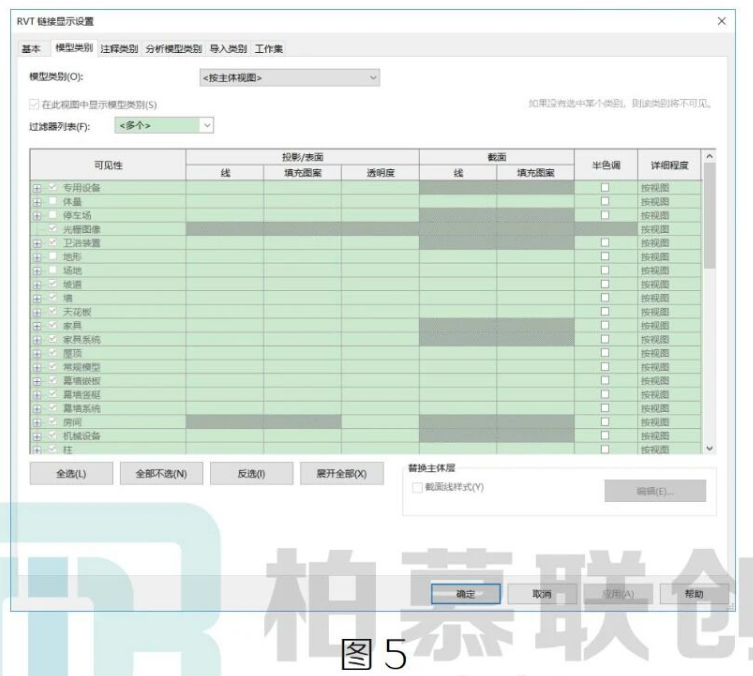This screenshot has width=753, height=676.
Task: Expand the 幕墙嵌板 category row
Action: click(x=37, y=381)
